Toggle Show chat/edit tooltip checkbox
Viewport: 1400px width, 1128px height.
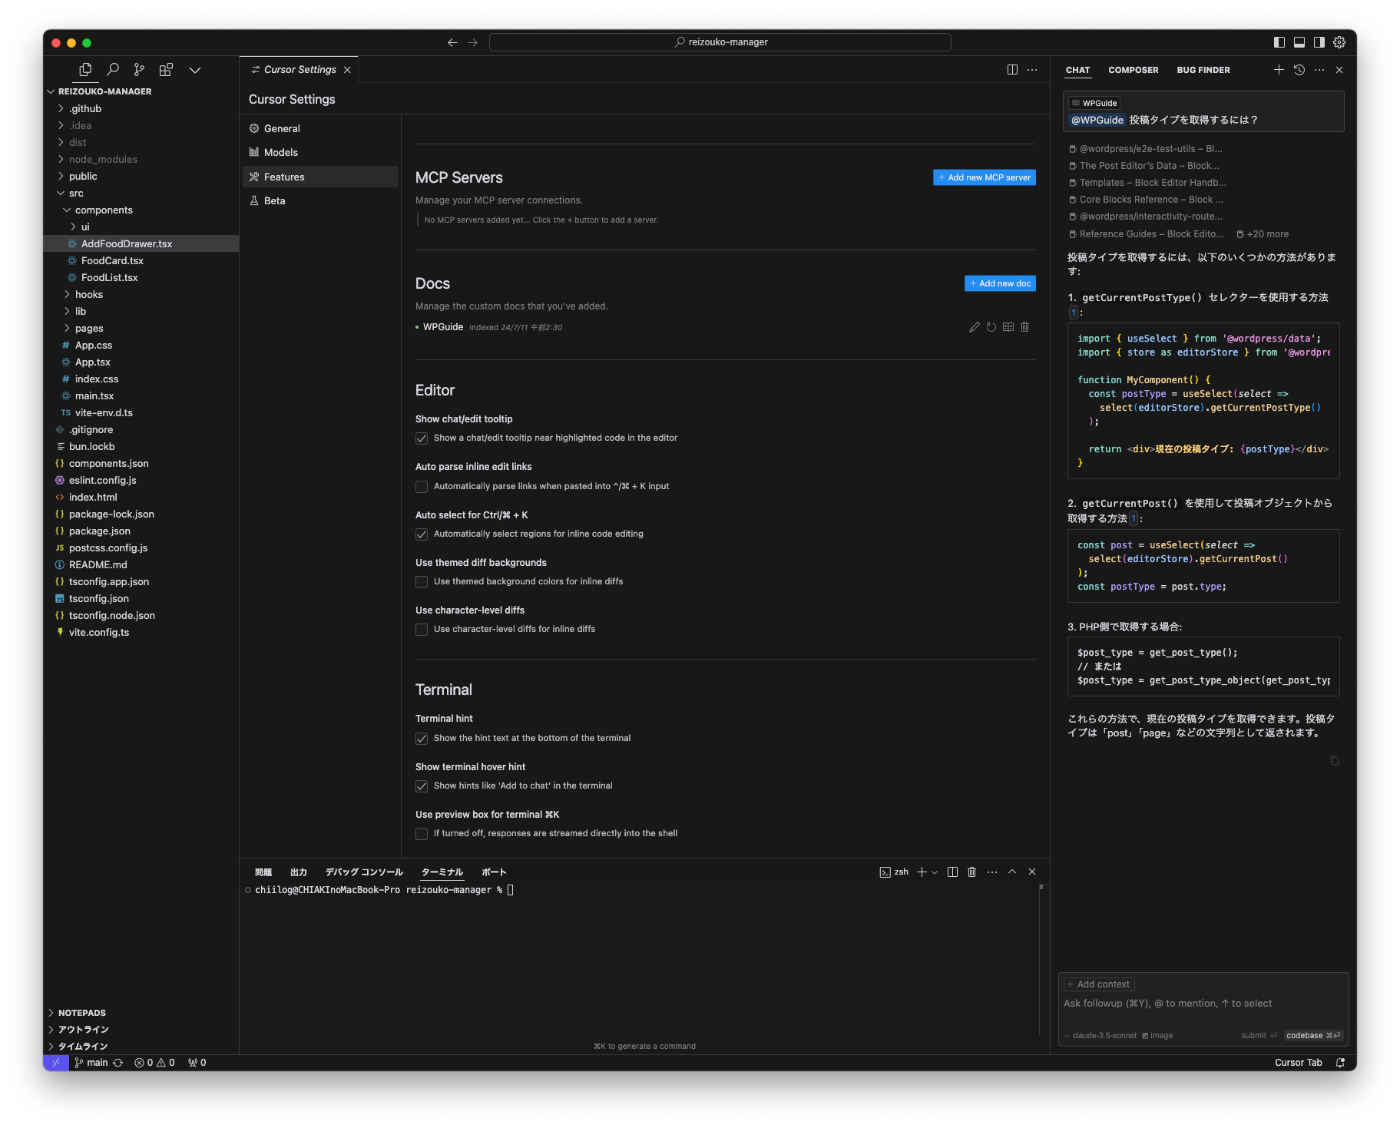point(421,438)
